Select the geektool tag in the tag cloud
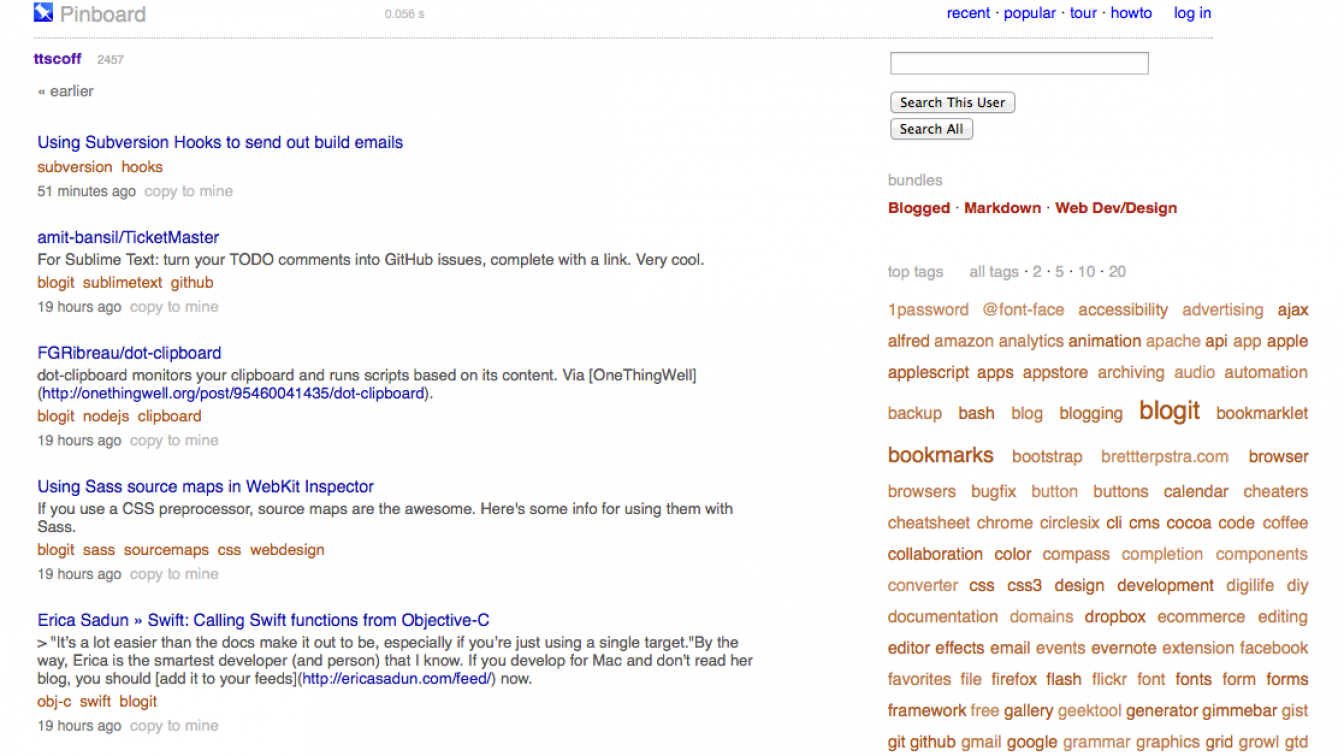The image size is (1344, 756). (1088, 711)
